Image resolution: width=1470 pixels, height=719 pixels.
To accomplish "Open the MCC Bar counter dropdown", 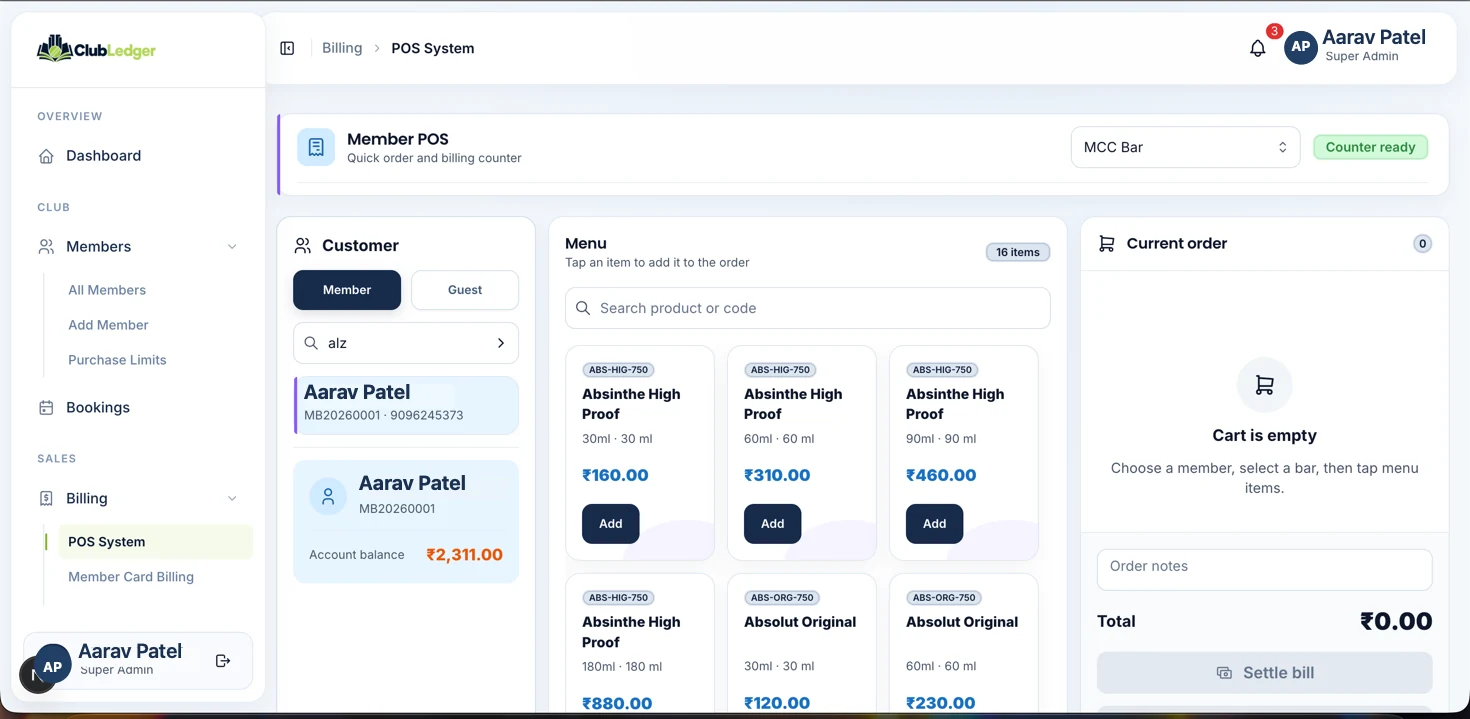I will [1185, 147].
